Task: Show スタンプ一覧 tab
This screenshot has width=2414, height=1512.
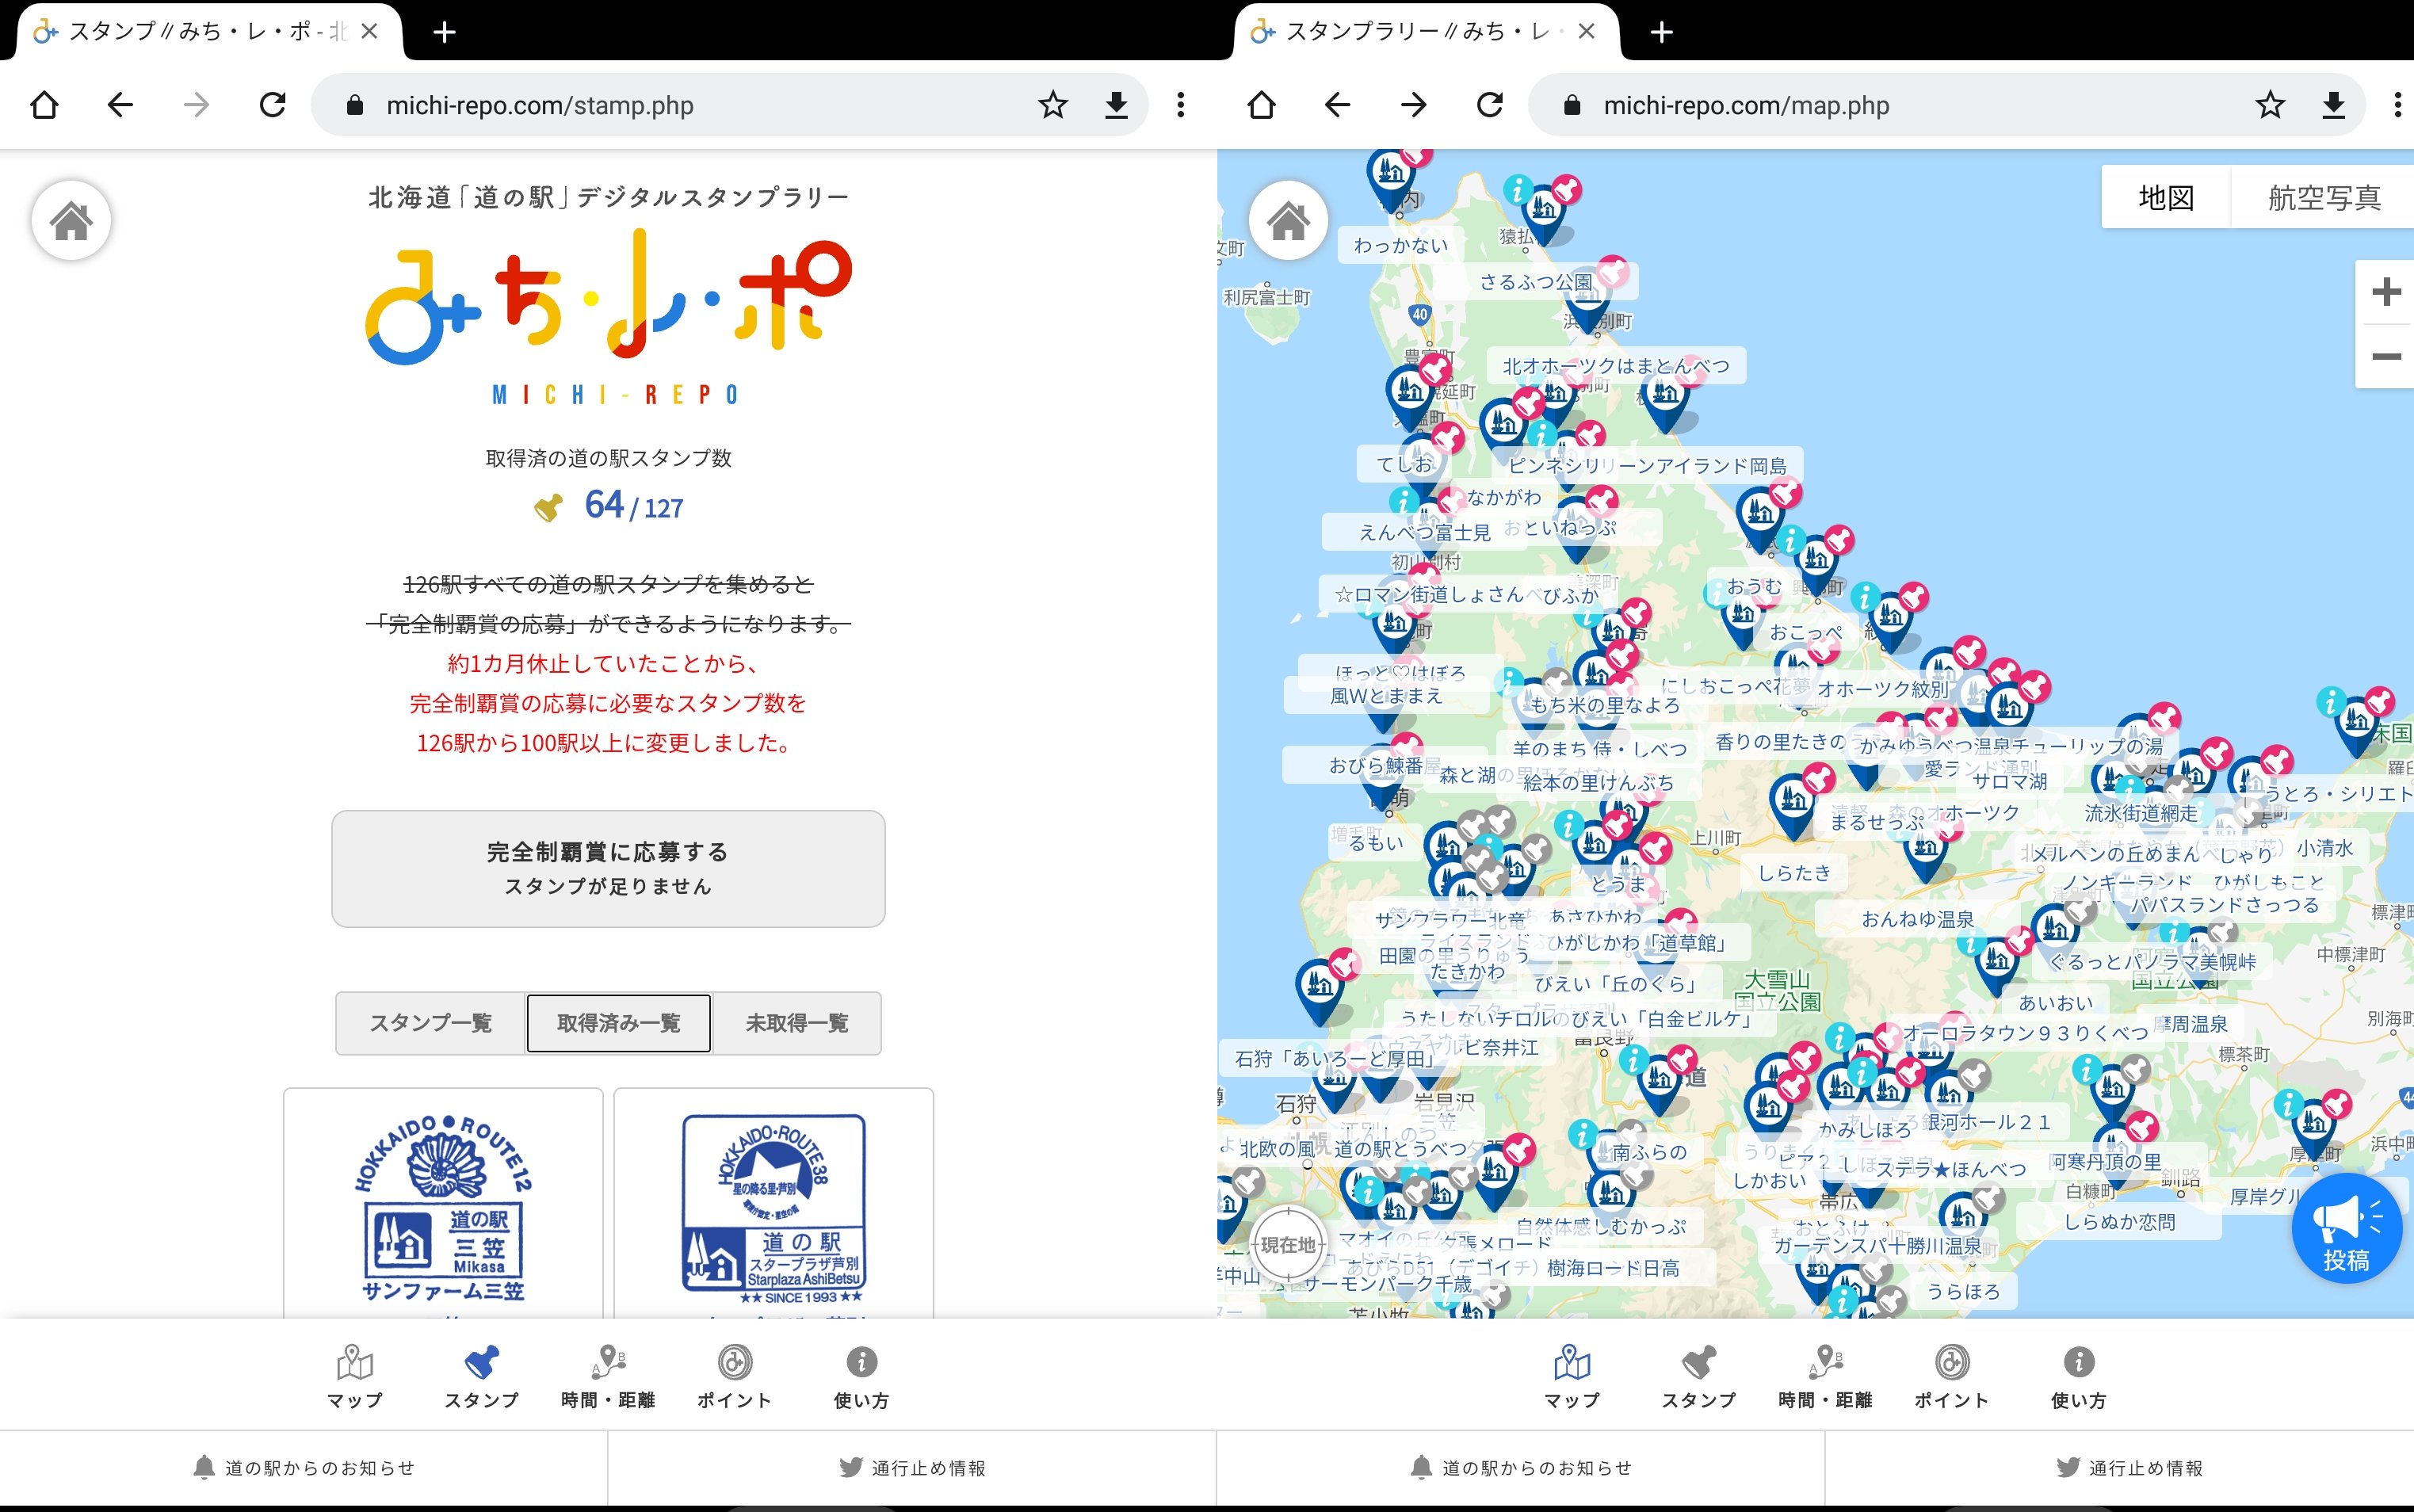Action: pos(431,1023)
